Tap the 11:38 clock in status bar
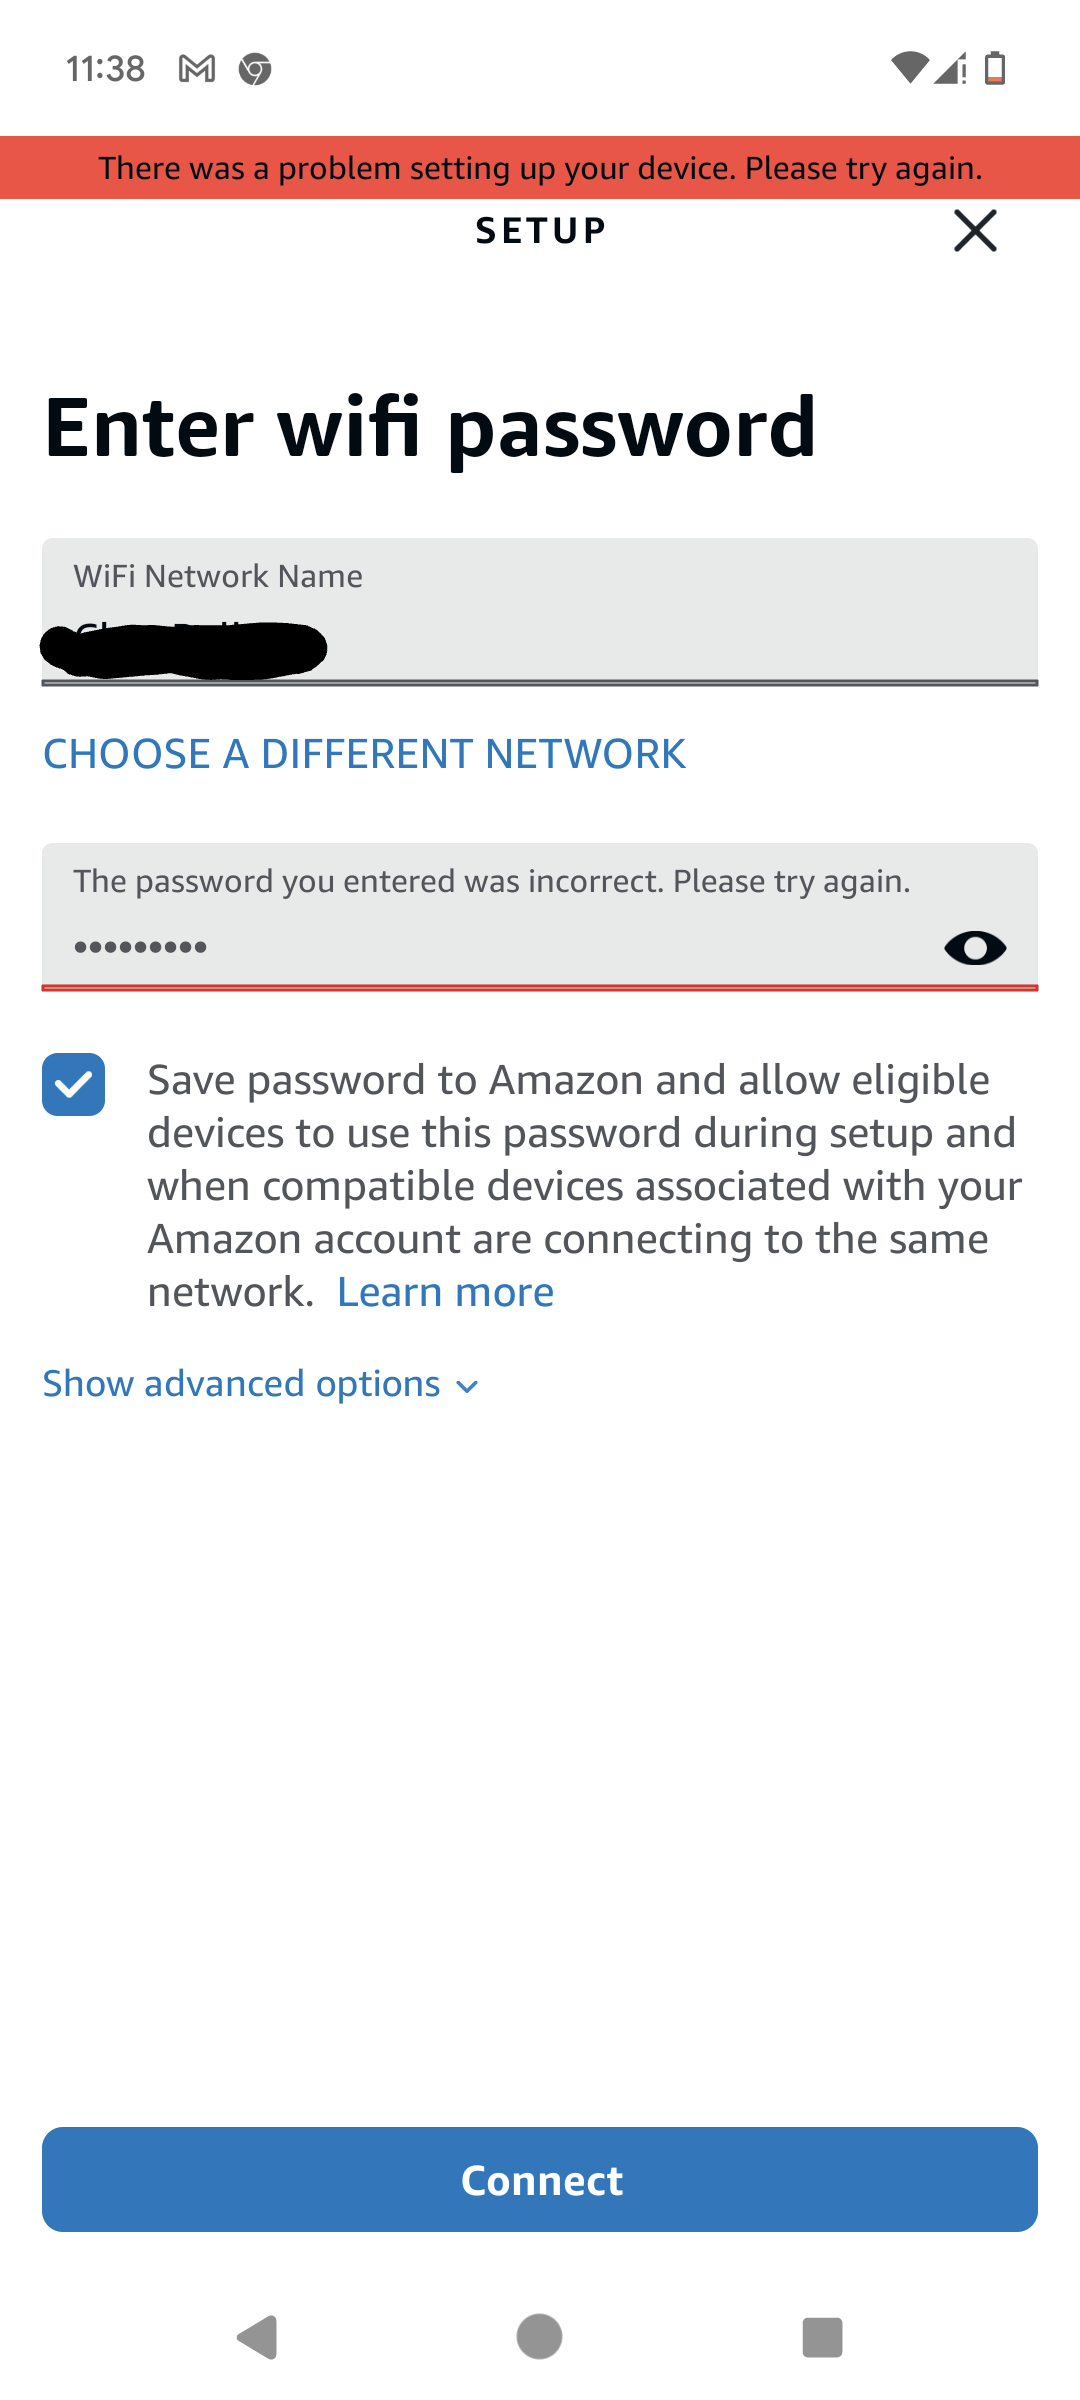The image size is (1080, 2400). coord(105,69)
